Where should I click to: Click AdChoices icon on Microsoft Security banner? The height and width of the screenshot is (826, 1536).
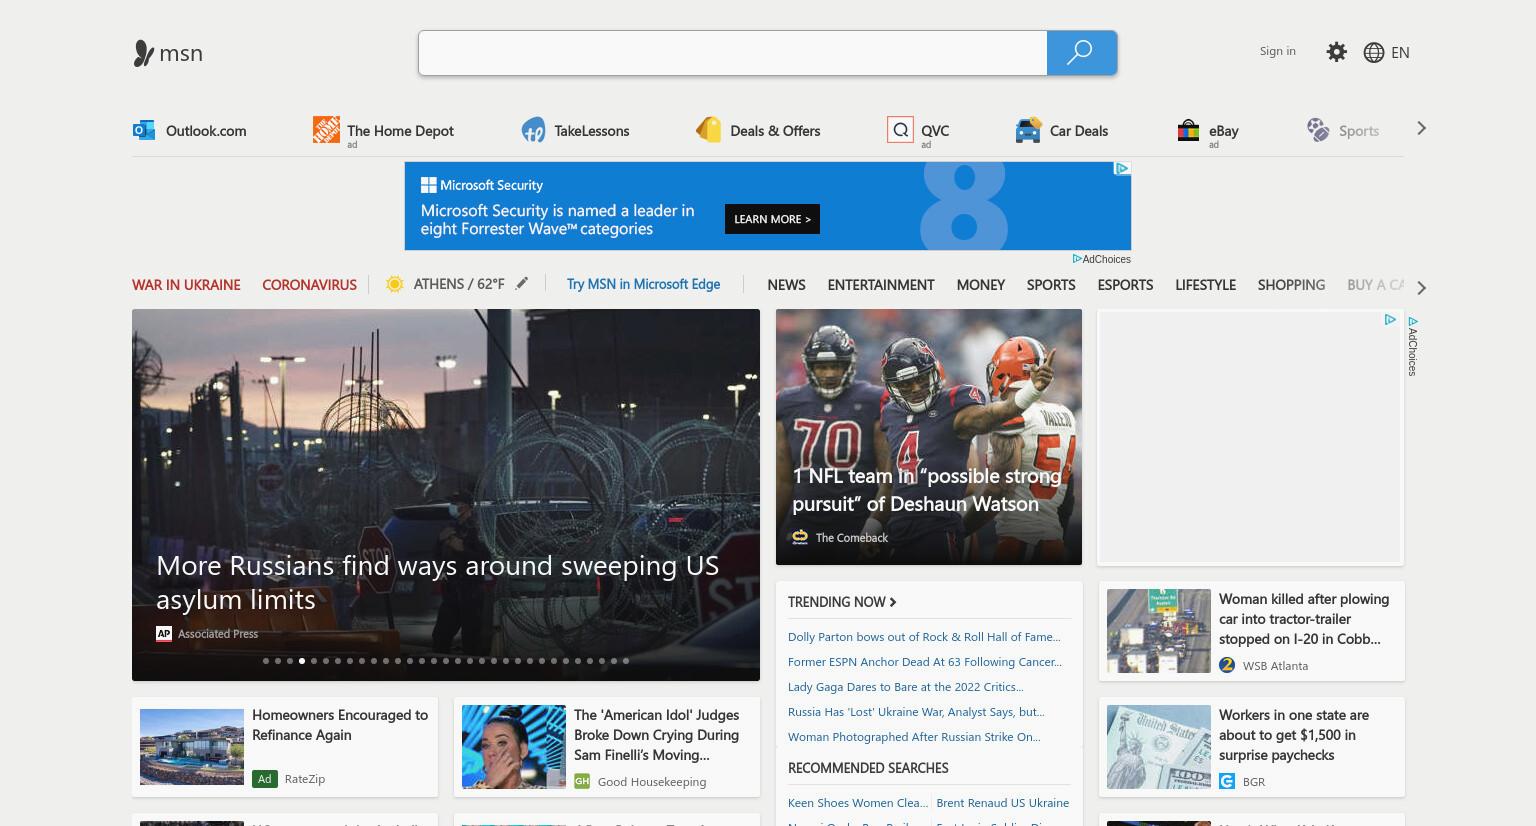pyautogui.click(x=1122, y=168)
